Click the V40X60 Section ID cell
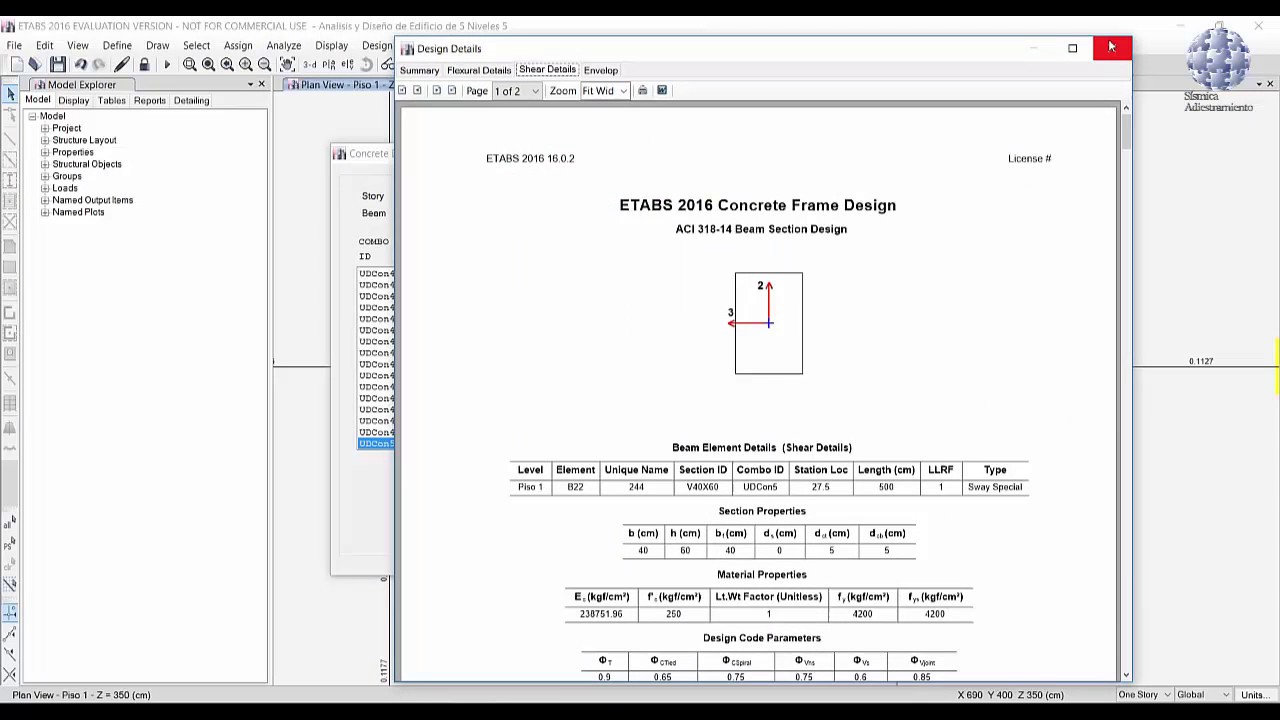The height and width of the screenshot is (720, 1280). coord(703,487)
